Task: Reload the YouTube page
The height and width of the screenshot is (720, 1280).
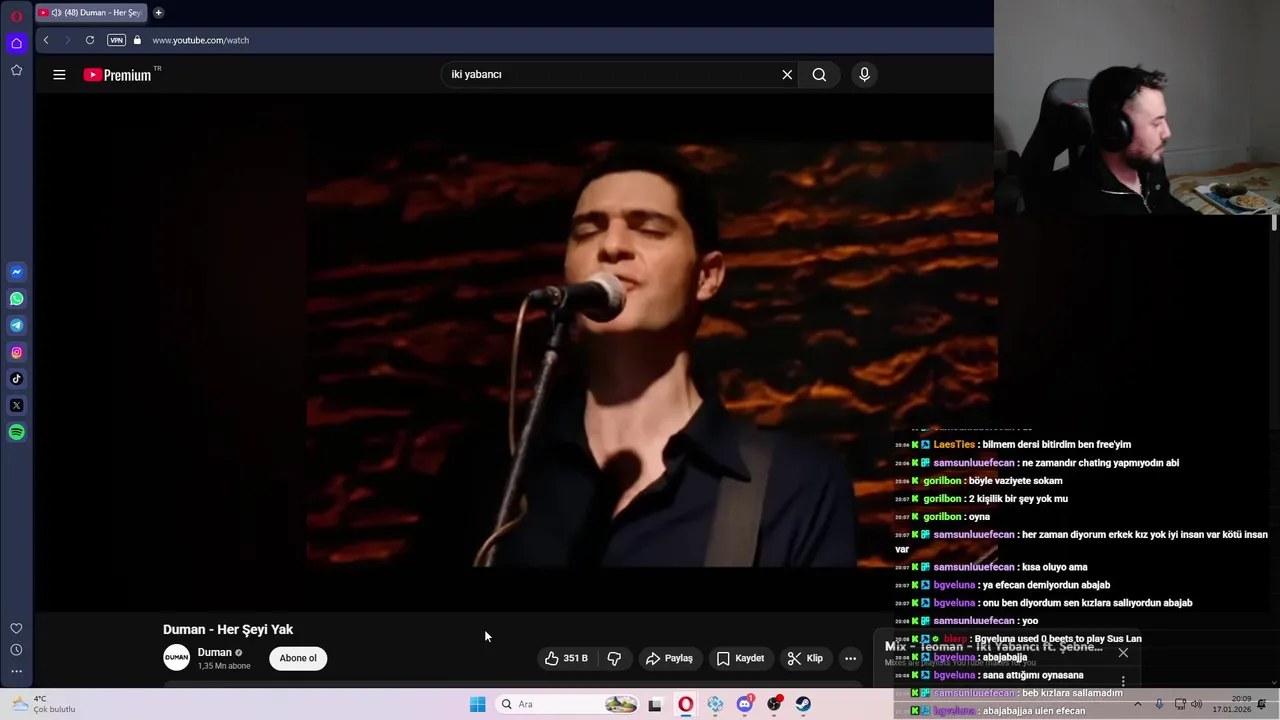Action: coord(90,40)
